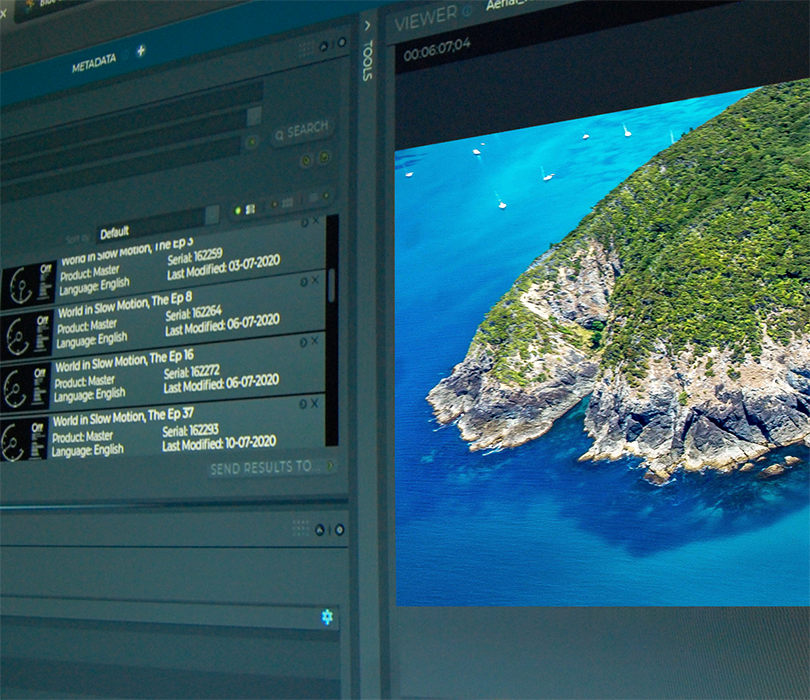Select the Aerial tab in the viewer
The width and height of the screenshot is (810, 700).
[507, 5]
